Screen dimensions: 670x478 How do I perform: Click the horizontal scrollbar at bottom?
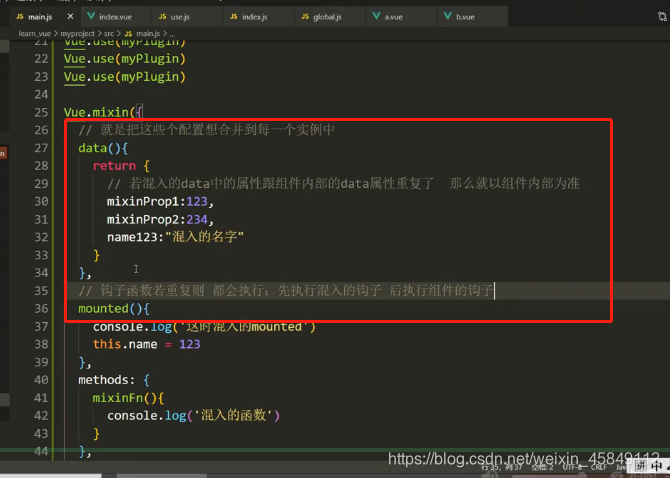[162, 475]
